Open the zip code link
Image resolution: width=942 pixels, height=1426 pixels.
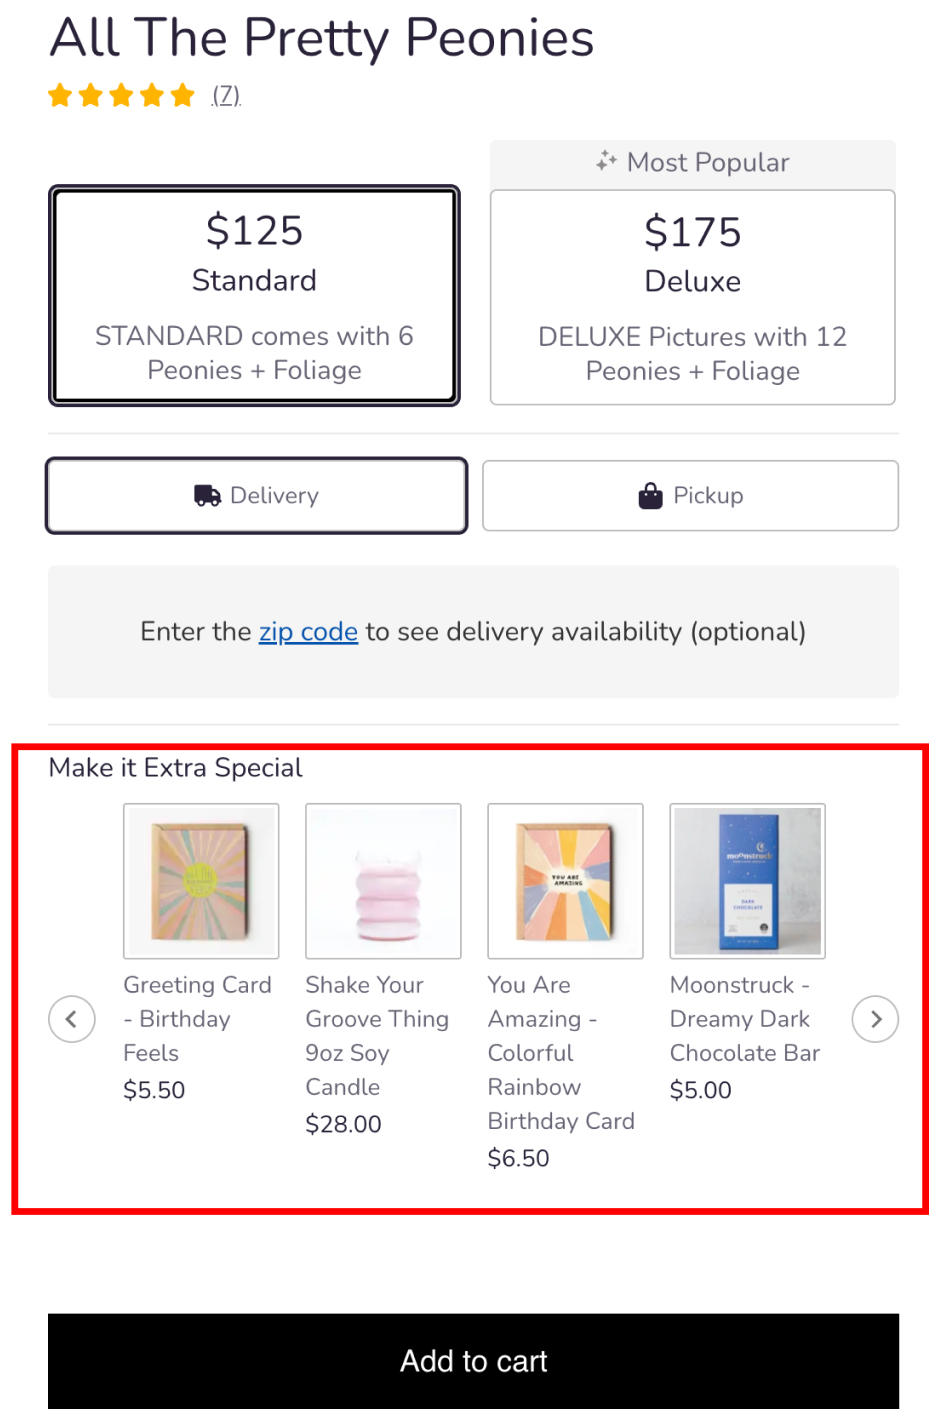[x=308, y=632]
